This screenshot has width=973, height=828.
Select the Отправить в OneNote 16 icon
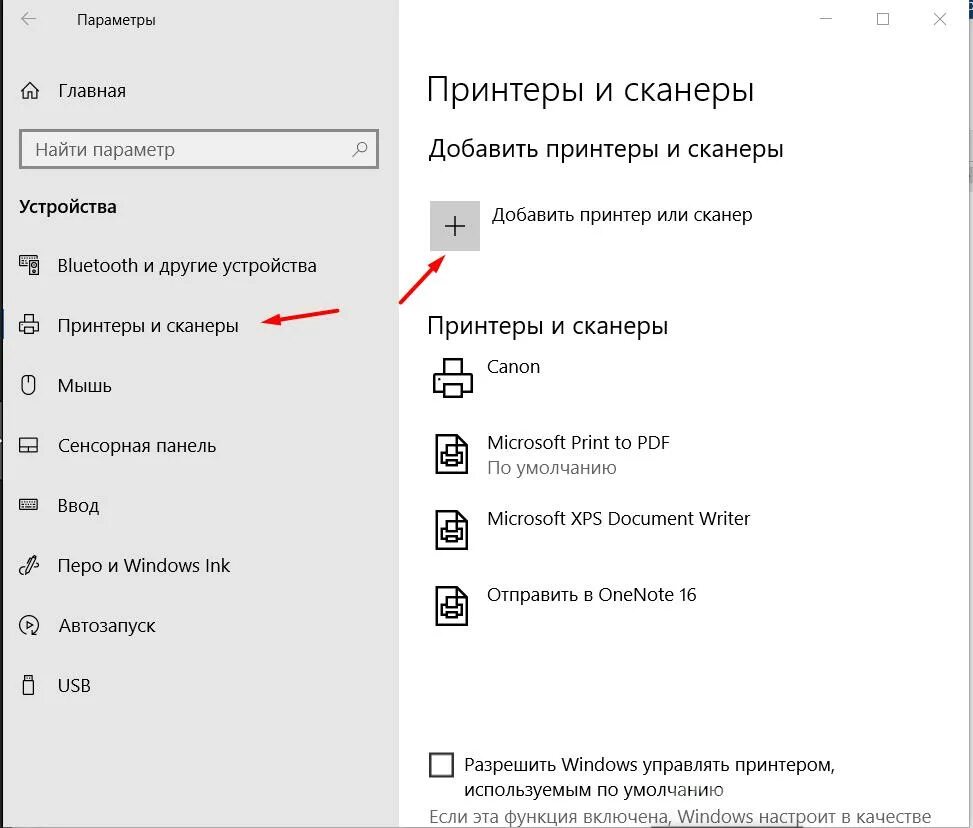(451, 606)
